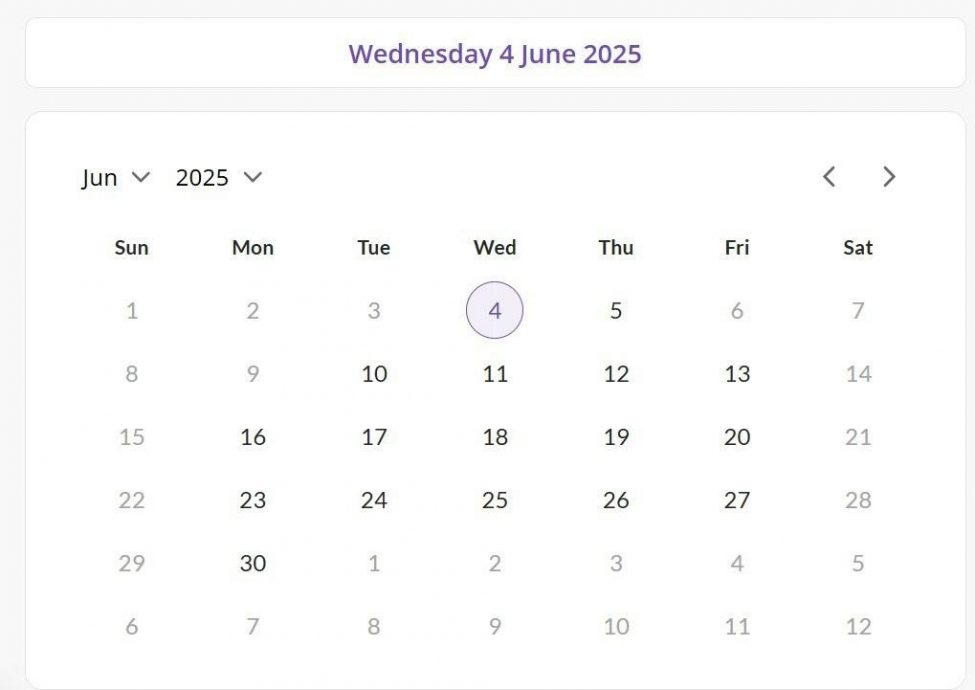Image resolution: width=975 pixels, height=690 pixels.
Task: Choose Monday 23 June
Action: pyautogui.click(x=252, y=500)
